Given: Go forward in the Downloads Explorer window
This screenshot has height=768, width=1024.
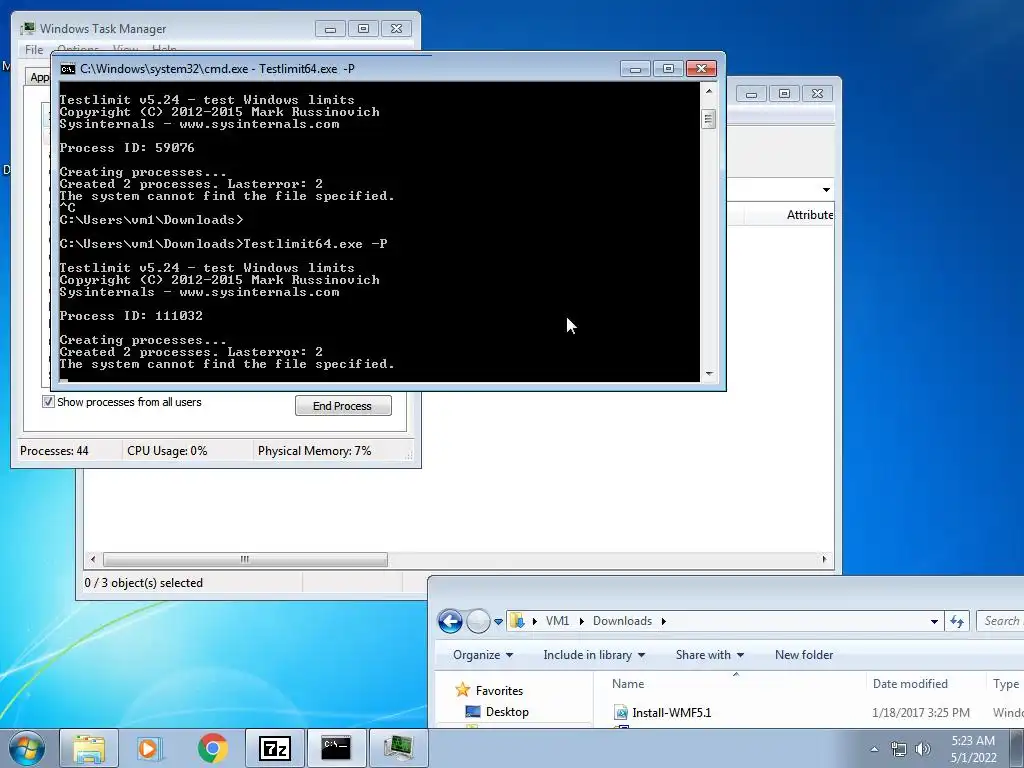Looking at the screenshot, I should (478, 621).
